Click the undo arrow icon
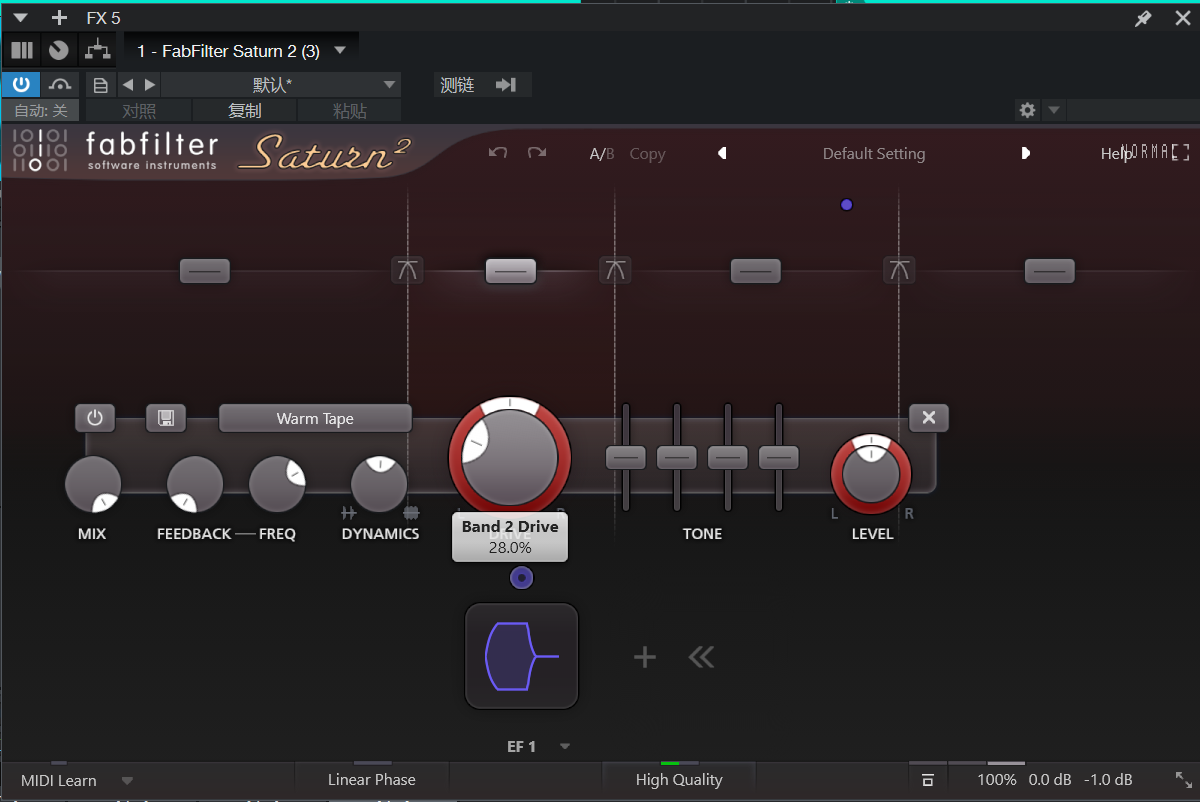Image resolution: width=1200 pixels, height=802 pixels. pos(498,153)
